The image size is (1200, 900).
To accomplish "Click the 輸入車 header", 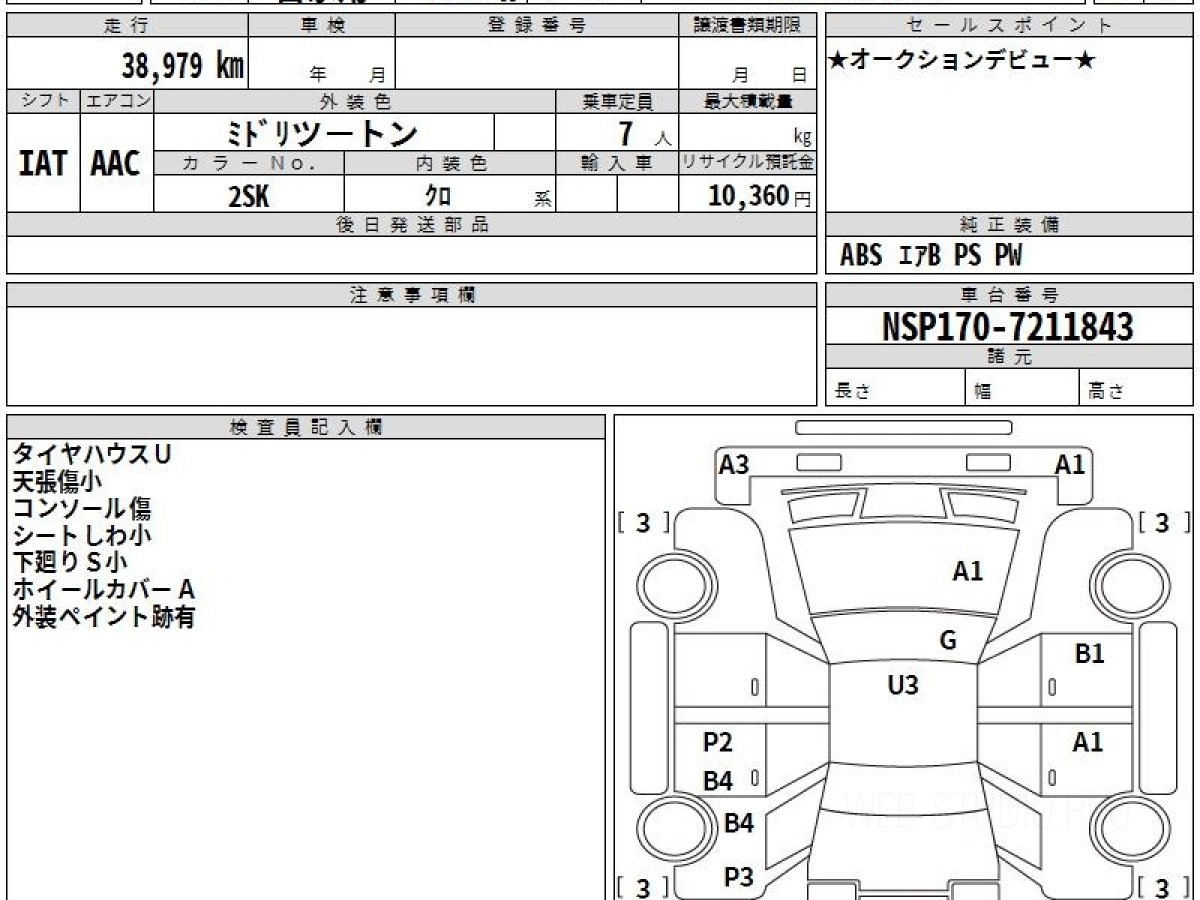I will [x=618, y=163].
